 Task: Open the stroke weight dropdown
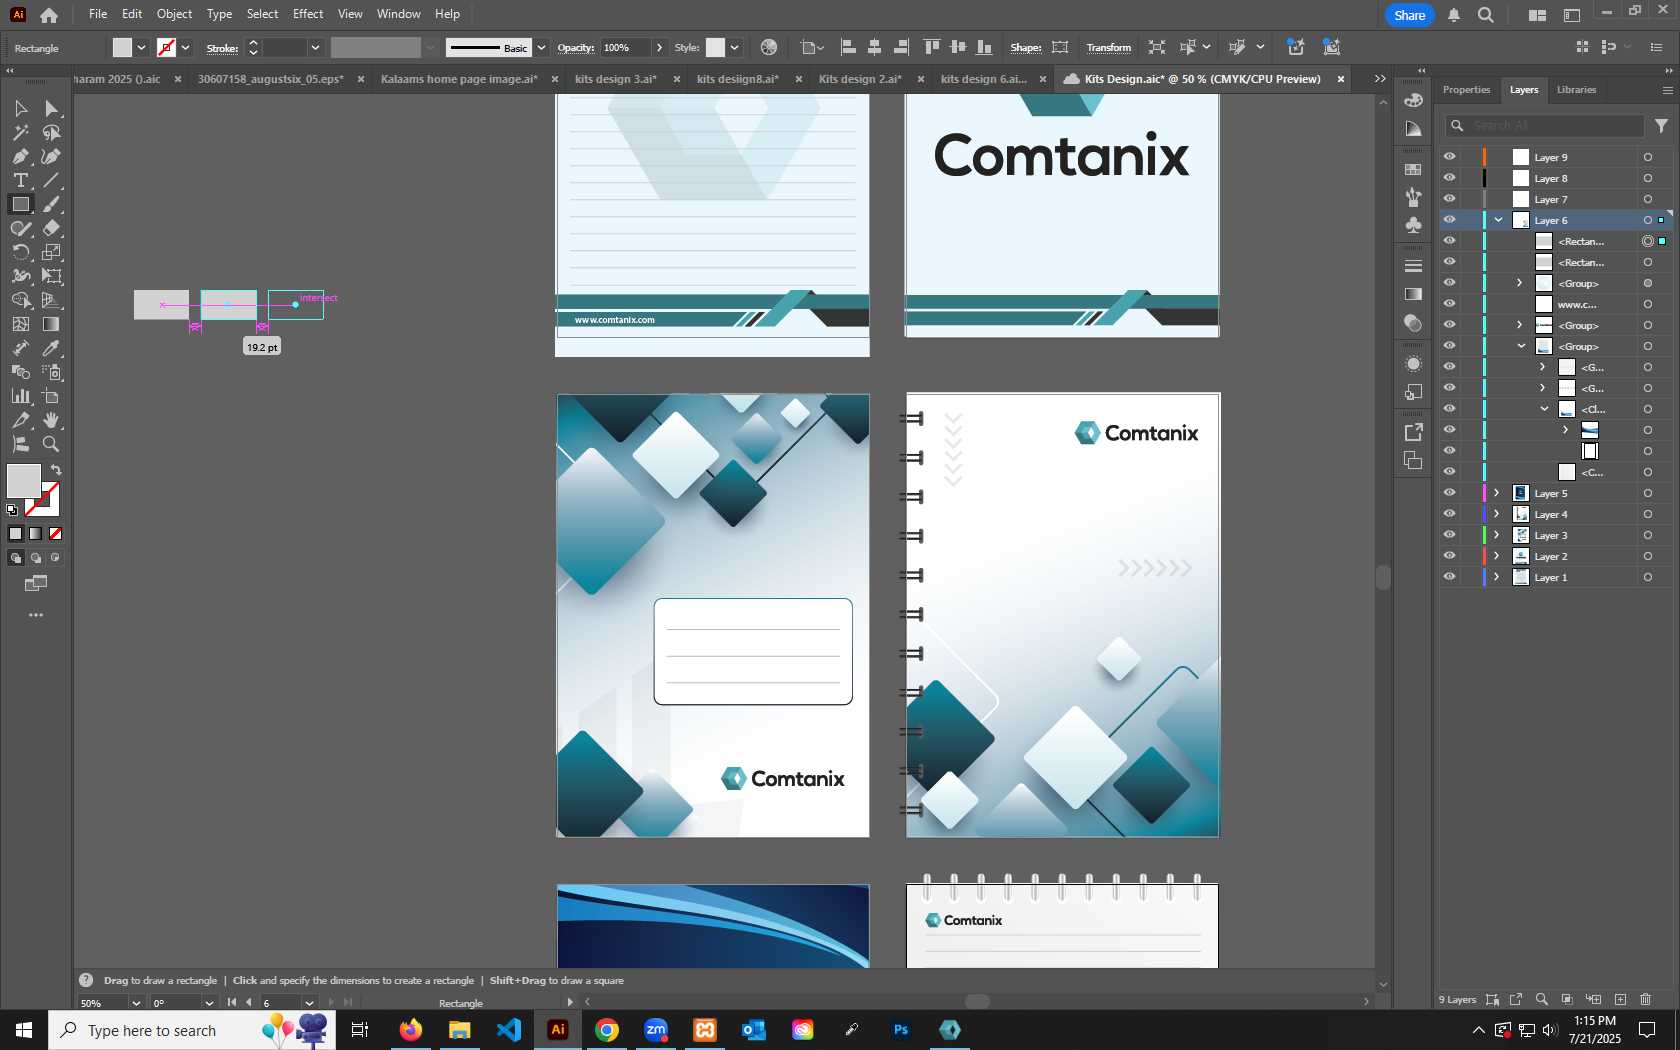315,47
